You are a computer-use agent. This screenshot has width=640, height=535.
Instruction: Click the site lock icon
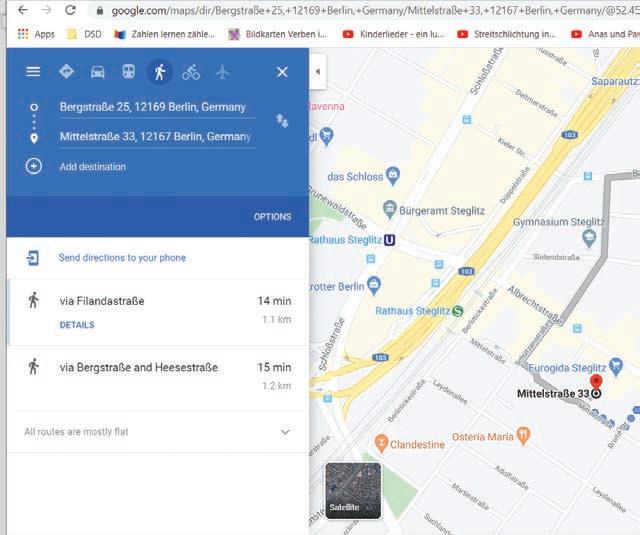pos(100,11)
